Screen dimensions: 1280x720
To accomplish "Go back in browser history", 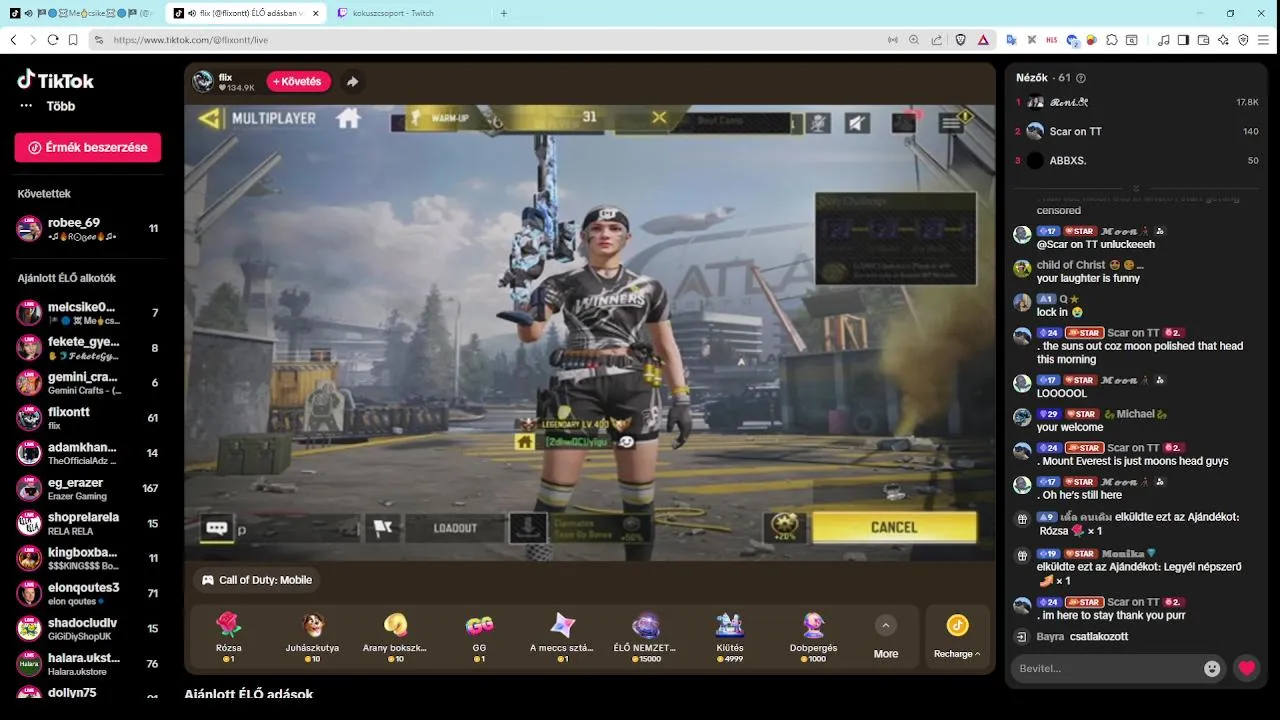I will point(13,40).
